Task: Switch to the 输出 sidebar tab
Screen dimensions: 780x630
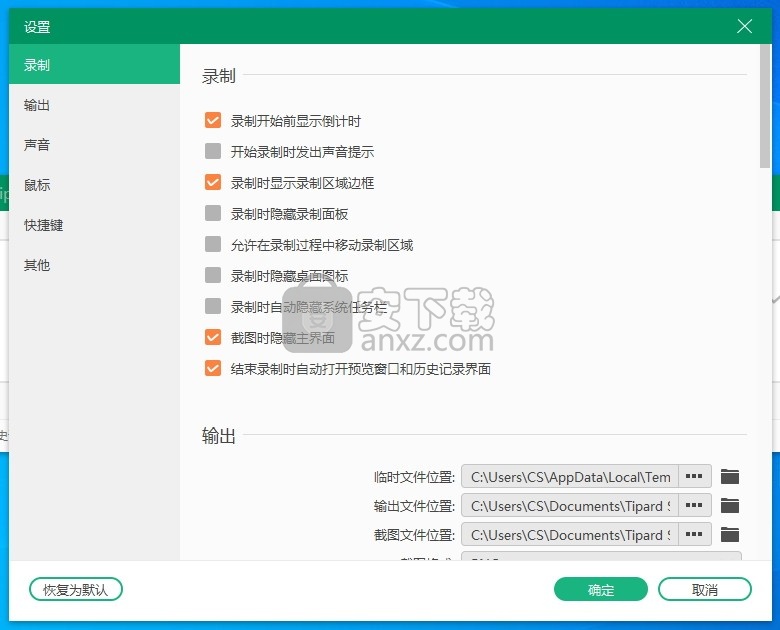Action: click(x=95, y=105)
